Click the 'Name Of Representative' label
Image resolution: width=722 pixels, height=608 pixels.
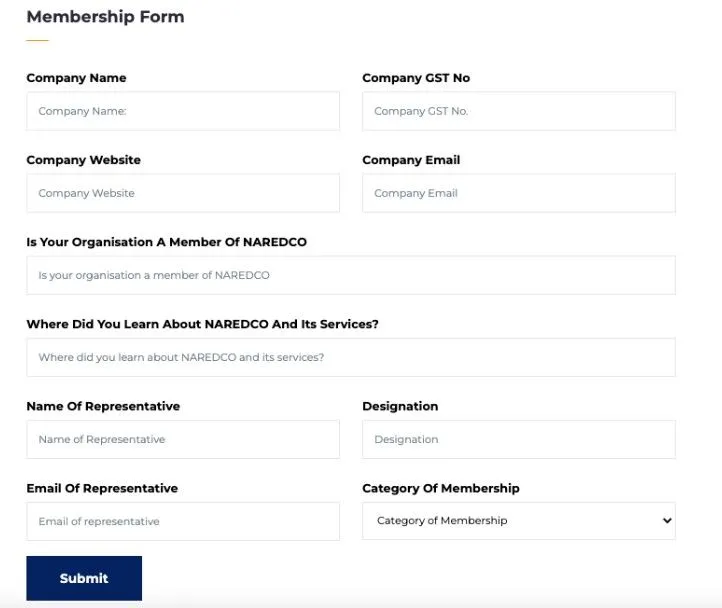tap(103, 406)
